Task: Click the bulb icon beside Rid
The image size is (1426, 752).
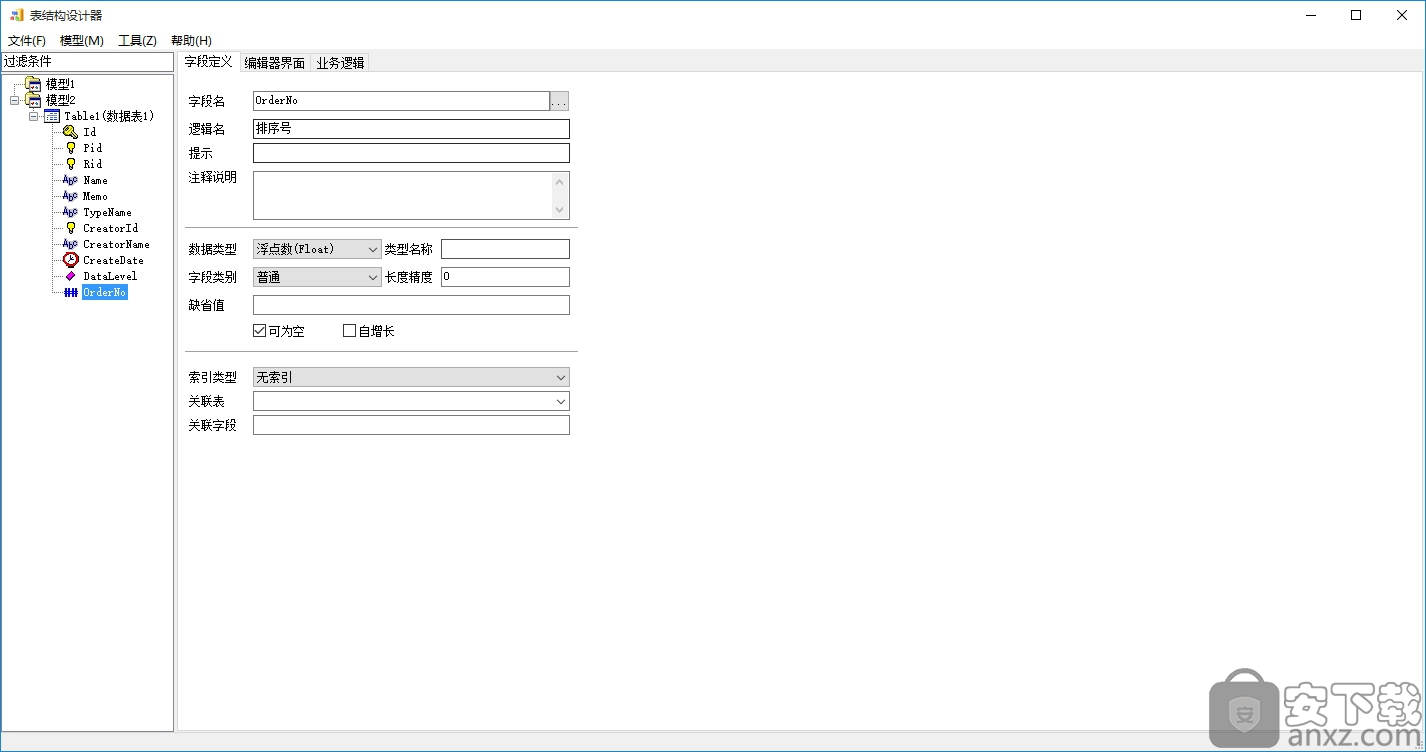Action: [70, 164]
